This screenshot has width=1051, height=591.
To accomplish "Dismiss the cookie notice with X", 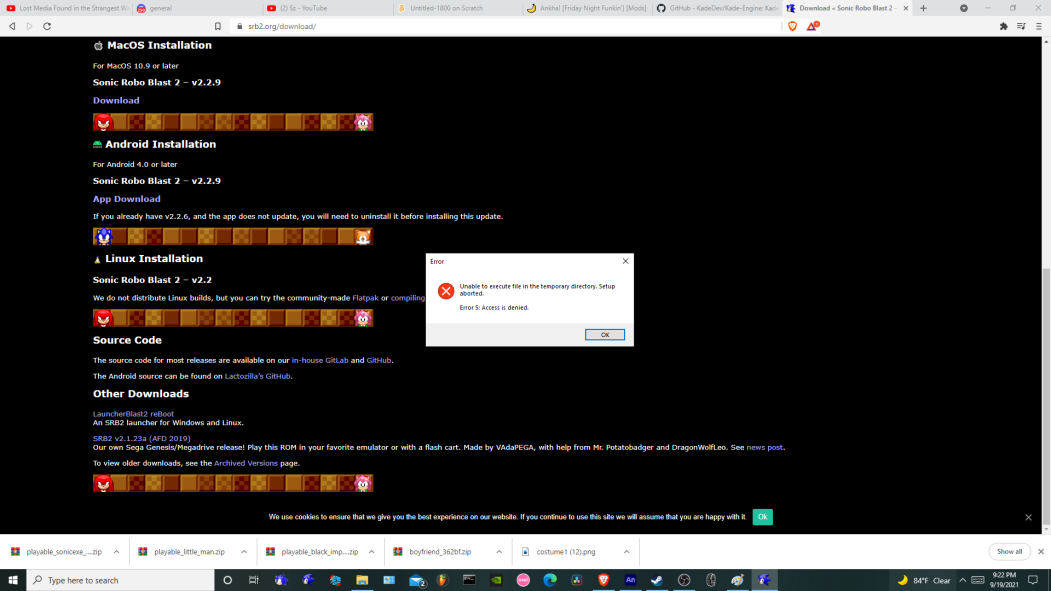I will (1028, 517).
